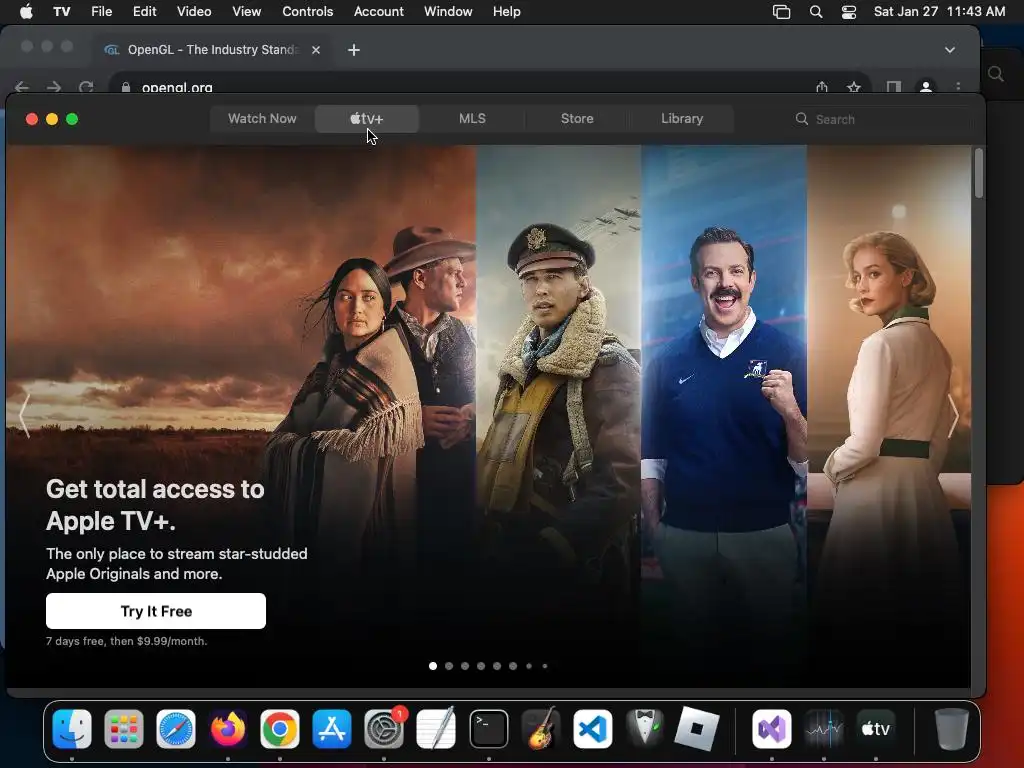Open Terminal from the dock

click(488, 729)
